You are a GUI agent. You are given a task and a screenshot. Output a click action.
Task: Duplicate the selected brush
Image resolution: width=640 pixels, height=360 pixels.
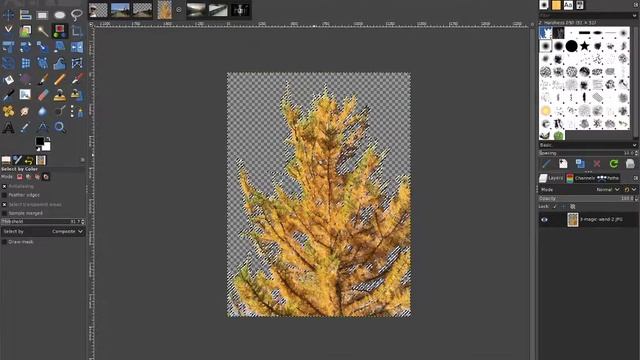pyautogui.click(x=580, y=164)
